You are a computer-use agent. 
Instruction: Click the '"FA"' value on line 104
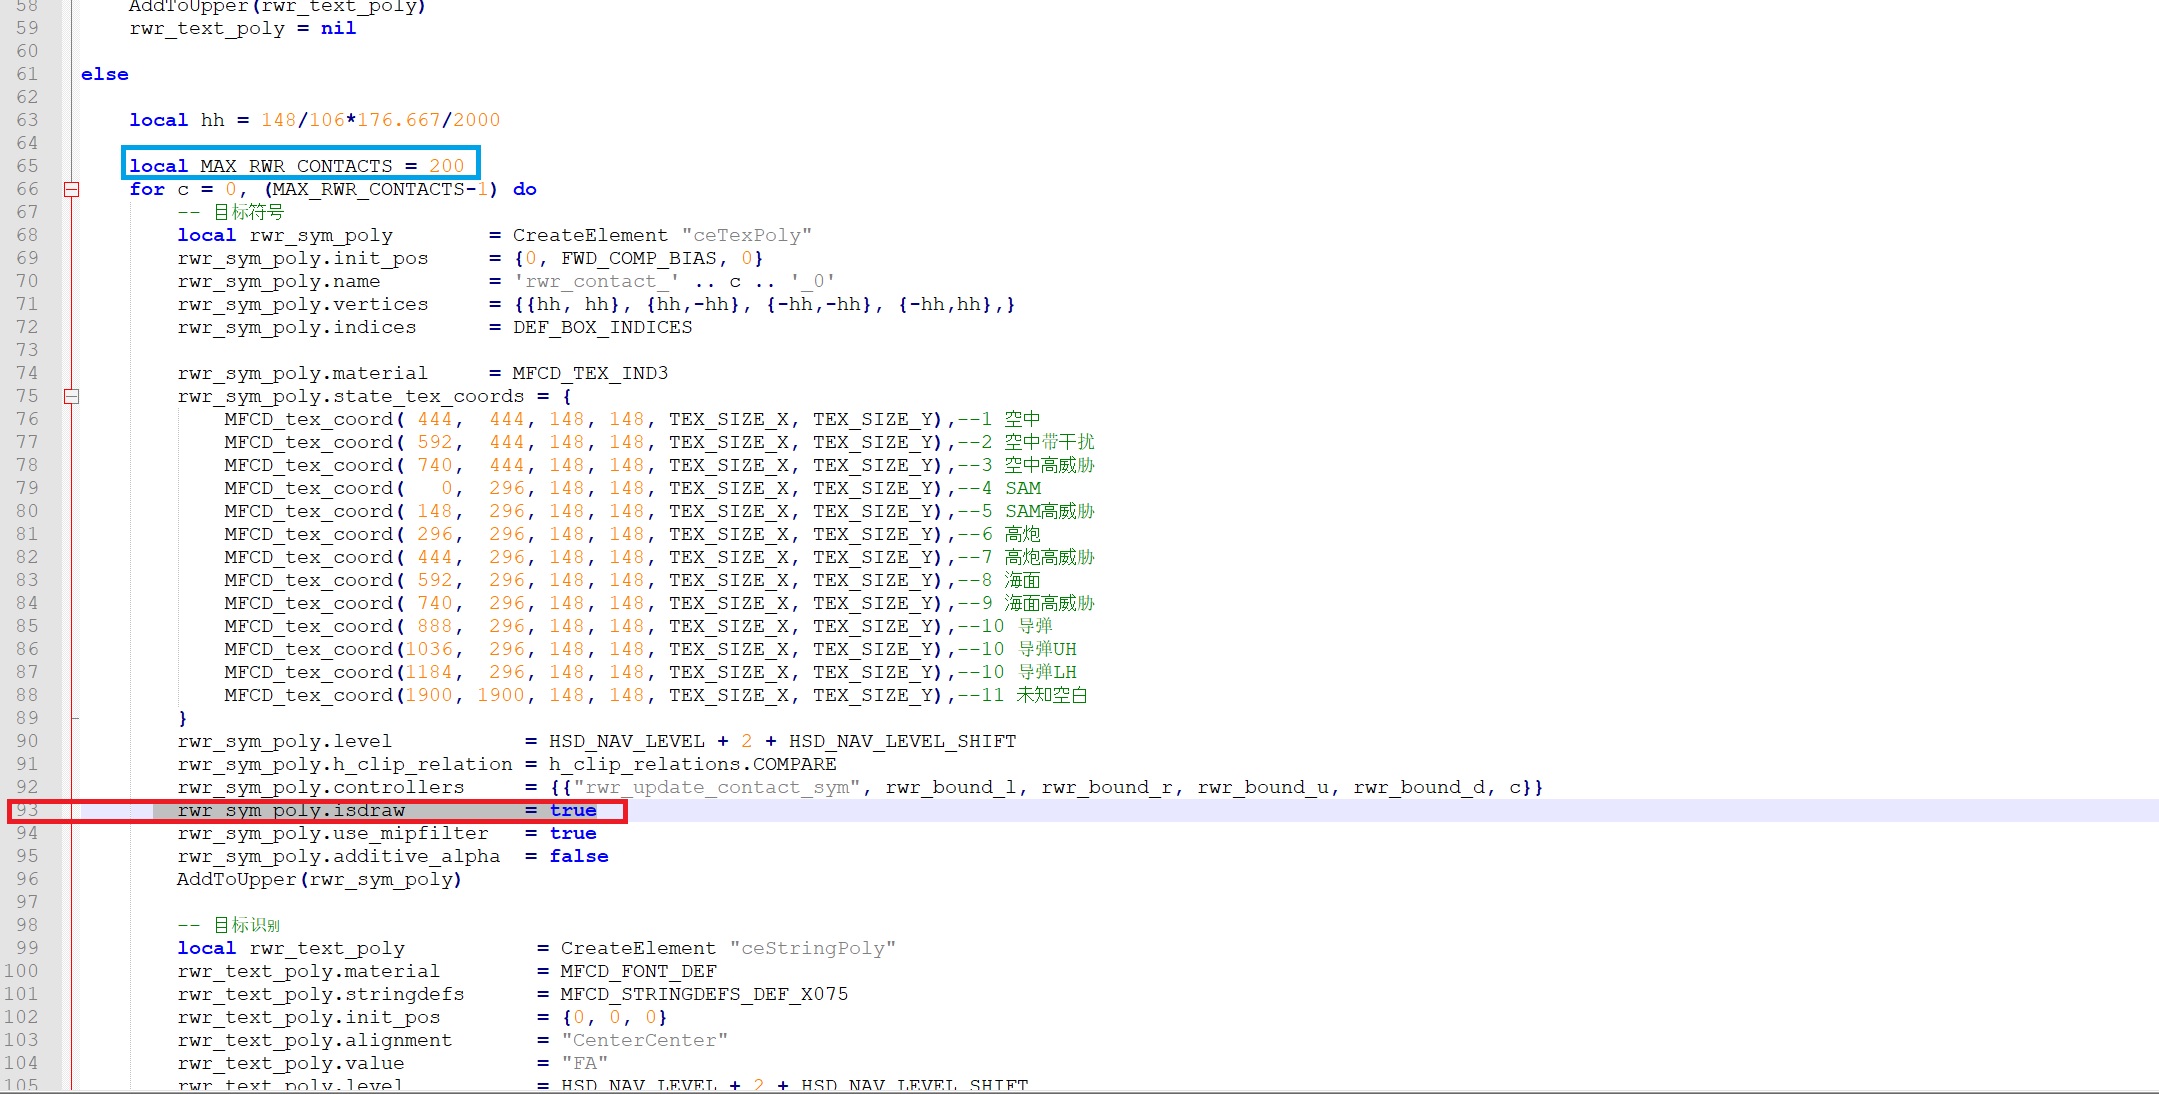pyautogui.click(x=584, y=1063)
